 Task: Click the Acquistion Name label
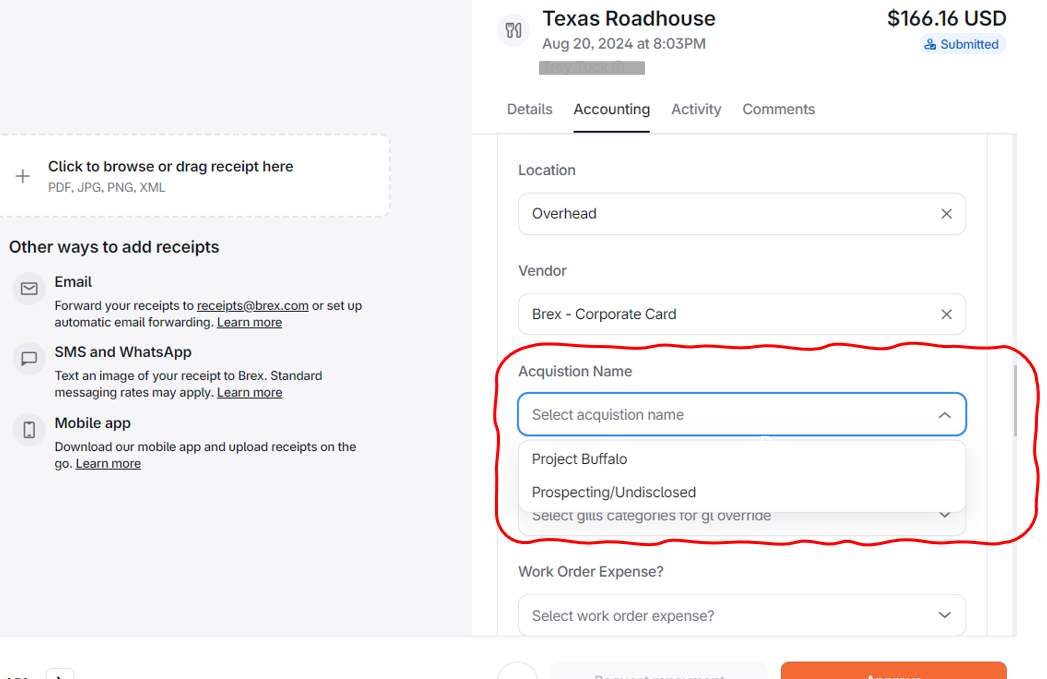[x=575, y=371]
